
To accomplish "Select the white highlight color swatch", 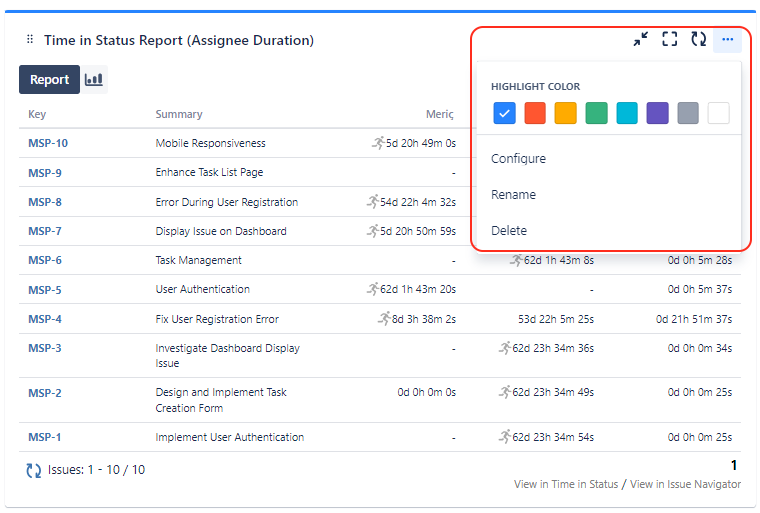I will coord(718,113).
